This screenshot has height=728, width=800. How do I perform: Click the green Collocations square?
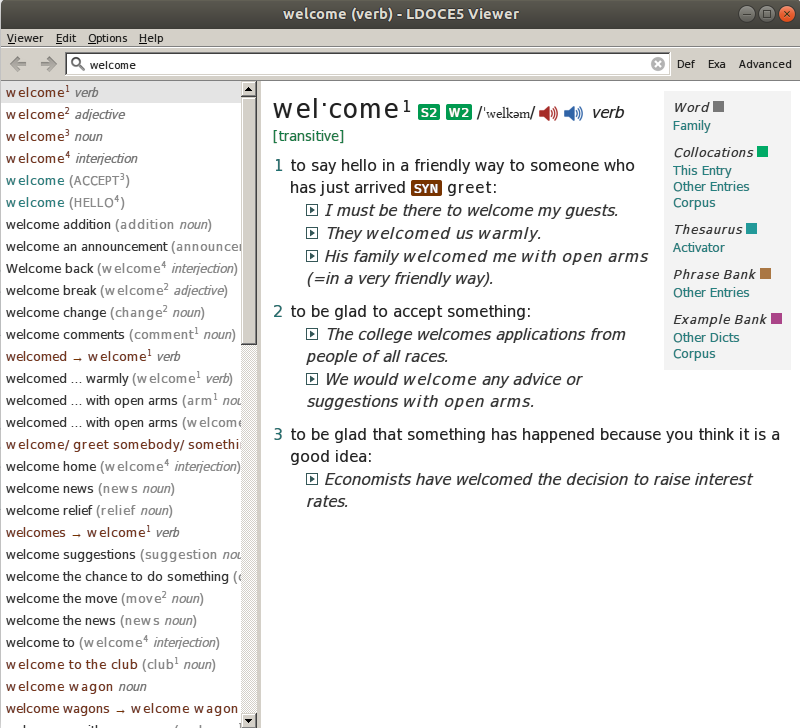(x=763, y=152)
